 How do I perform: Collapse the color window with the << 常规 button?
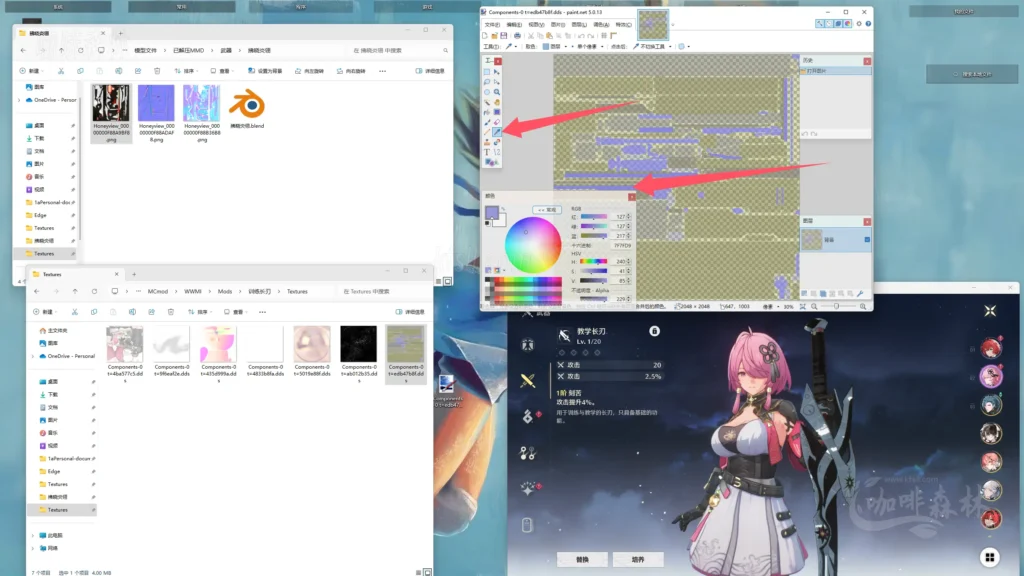(546, 209)
